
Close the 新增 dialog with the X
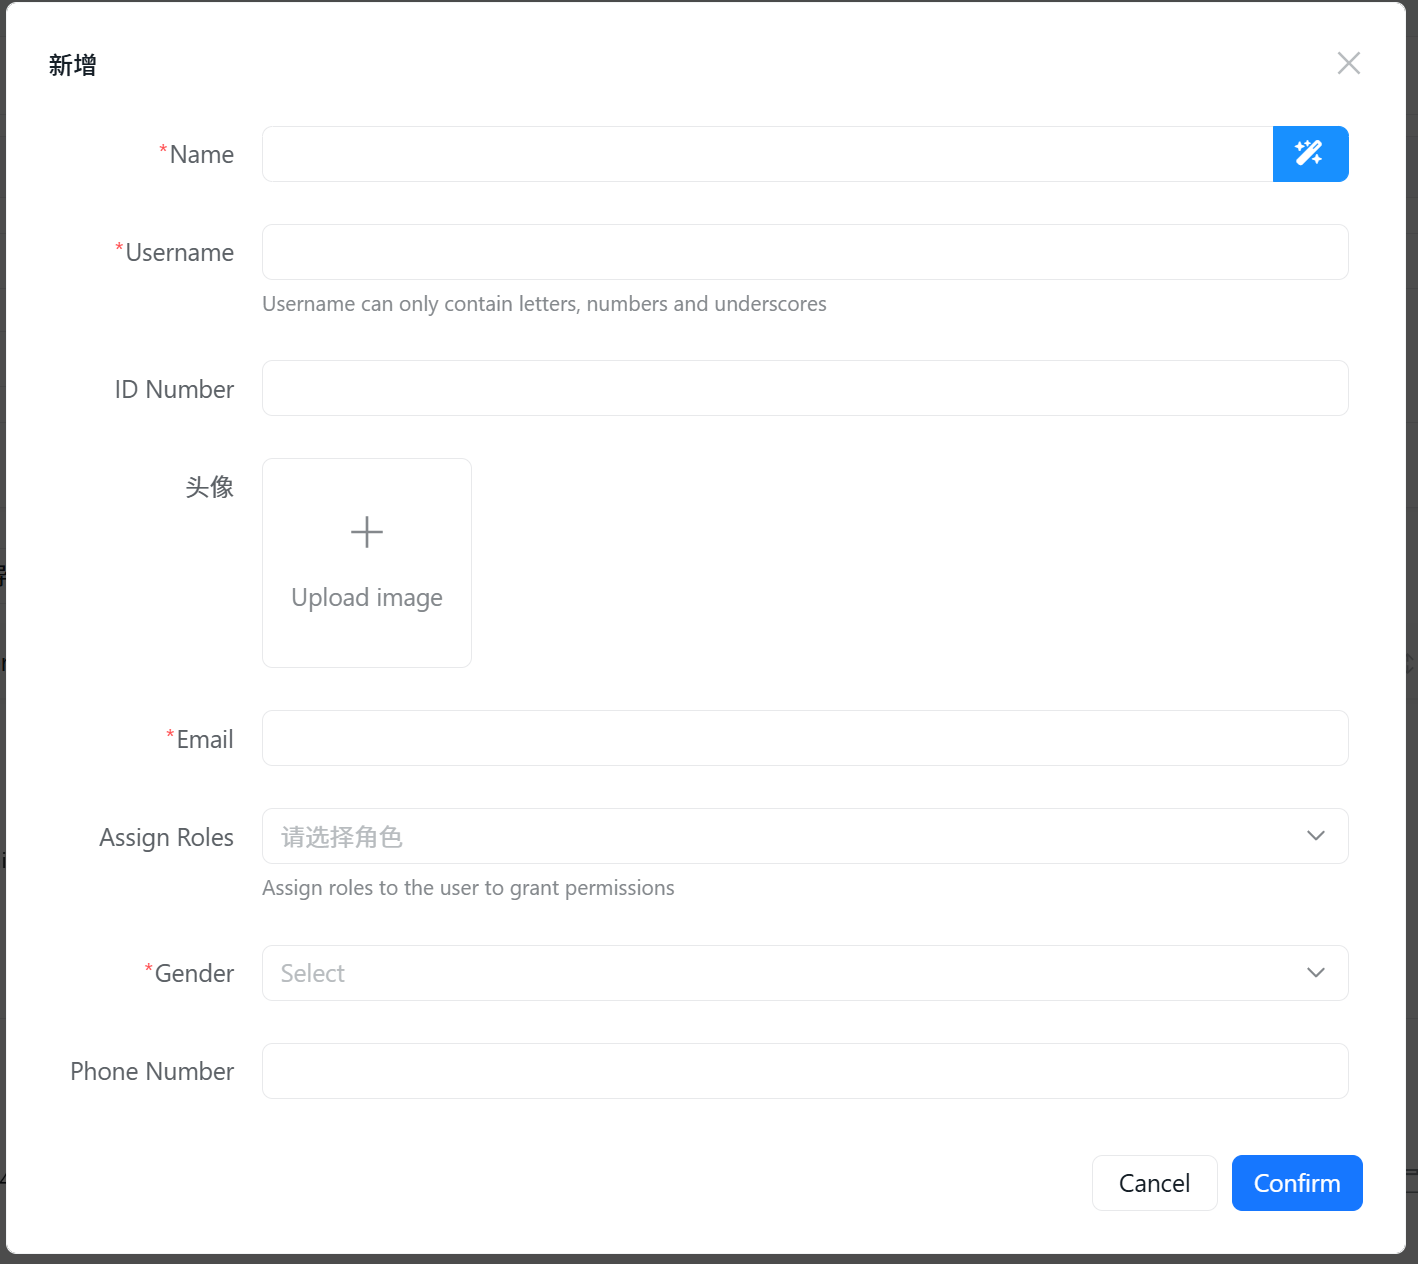tap(1348, 64)
